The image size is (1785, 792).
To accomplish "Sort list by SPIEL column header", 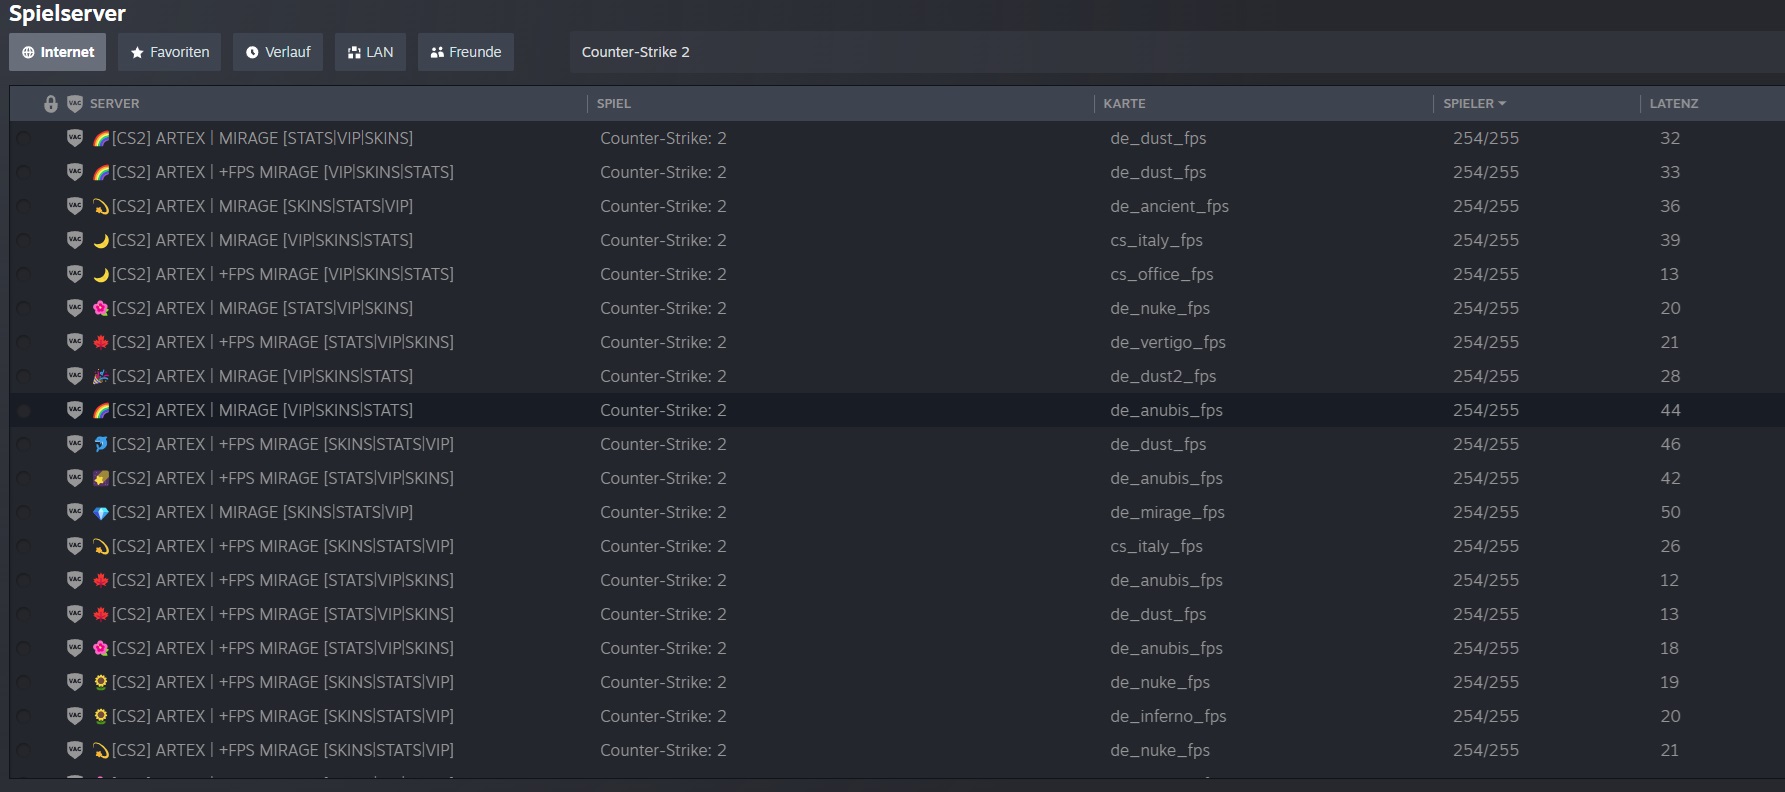I will [614, 104].
